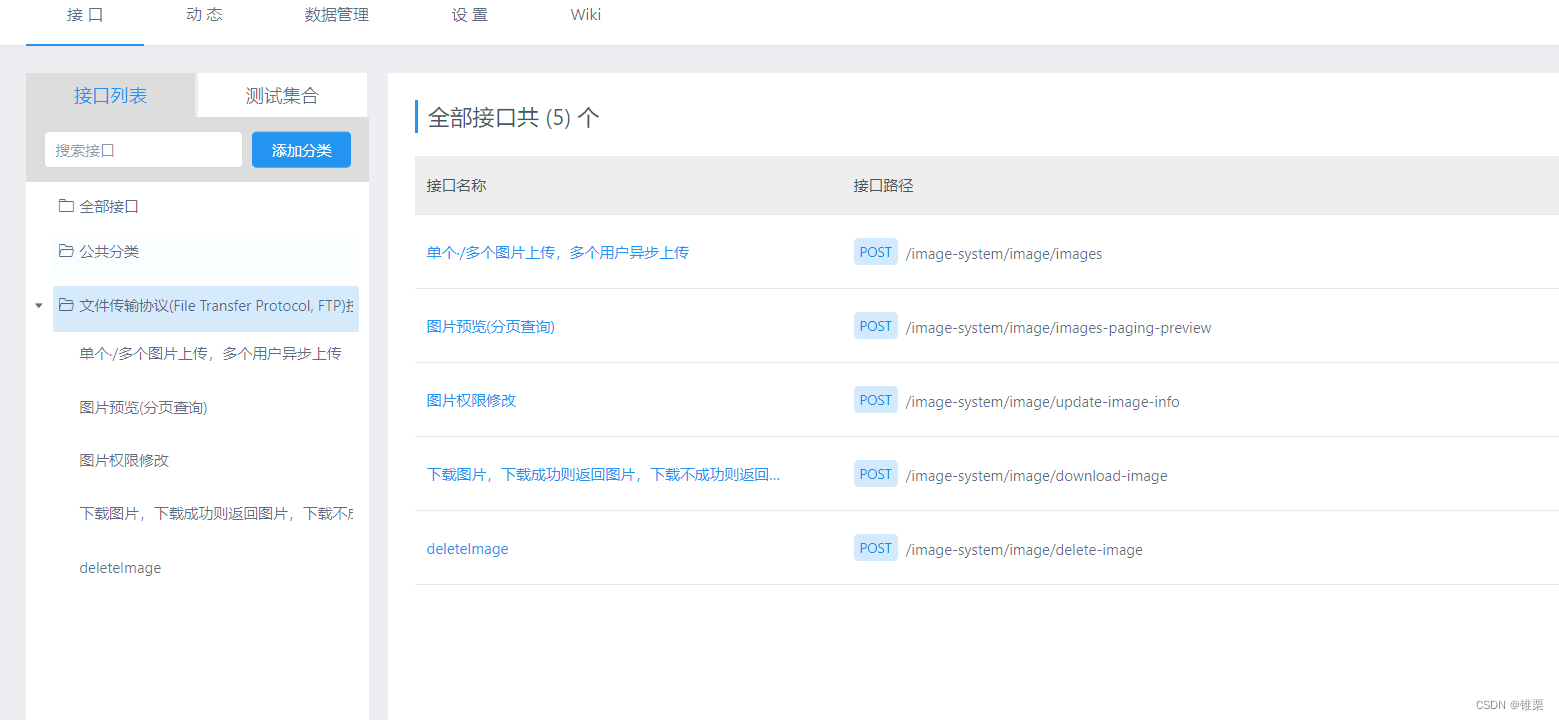This screenshot has height=720, width=1559.
Task: Click POST tag of update-image-info row
Action: pos(875,400)
